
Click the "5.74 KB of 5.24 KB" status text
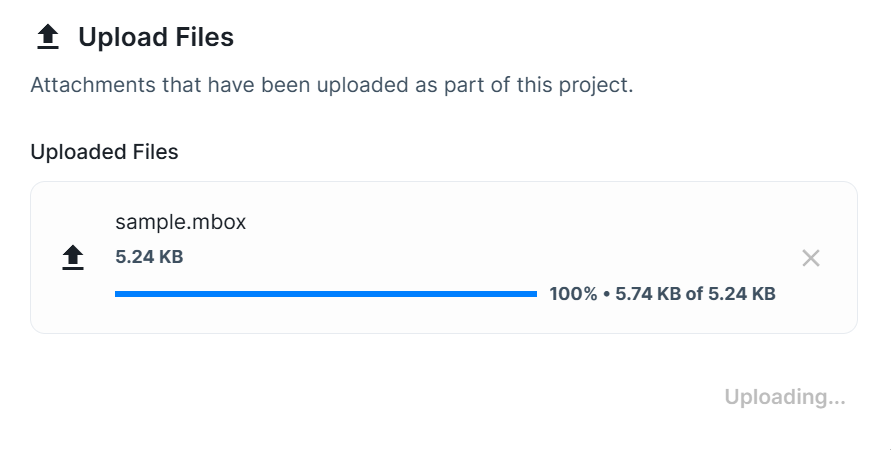click(695, 294)
